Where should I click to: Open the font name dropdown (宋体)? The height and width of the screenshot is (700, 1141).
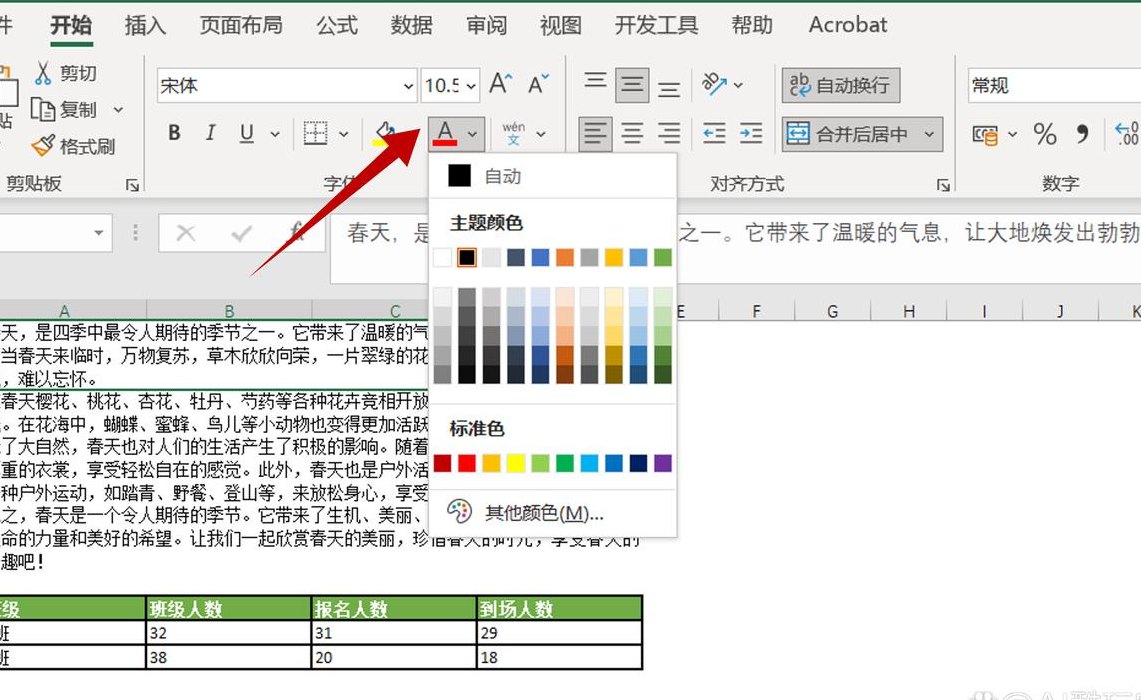[x=408, y=86]
